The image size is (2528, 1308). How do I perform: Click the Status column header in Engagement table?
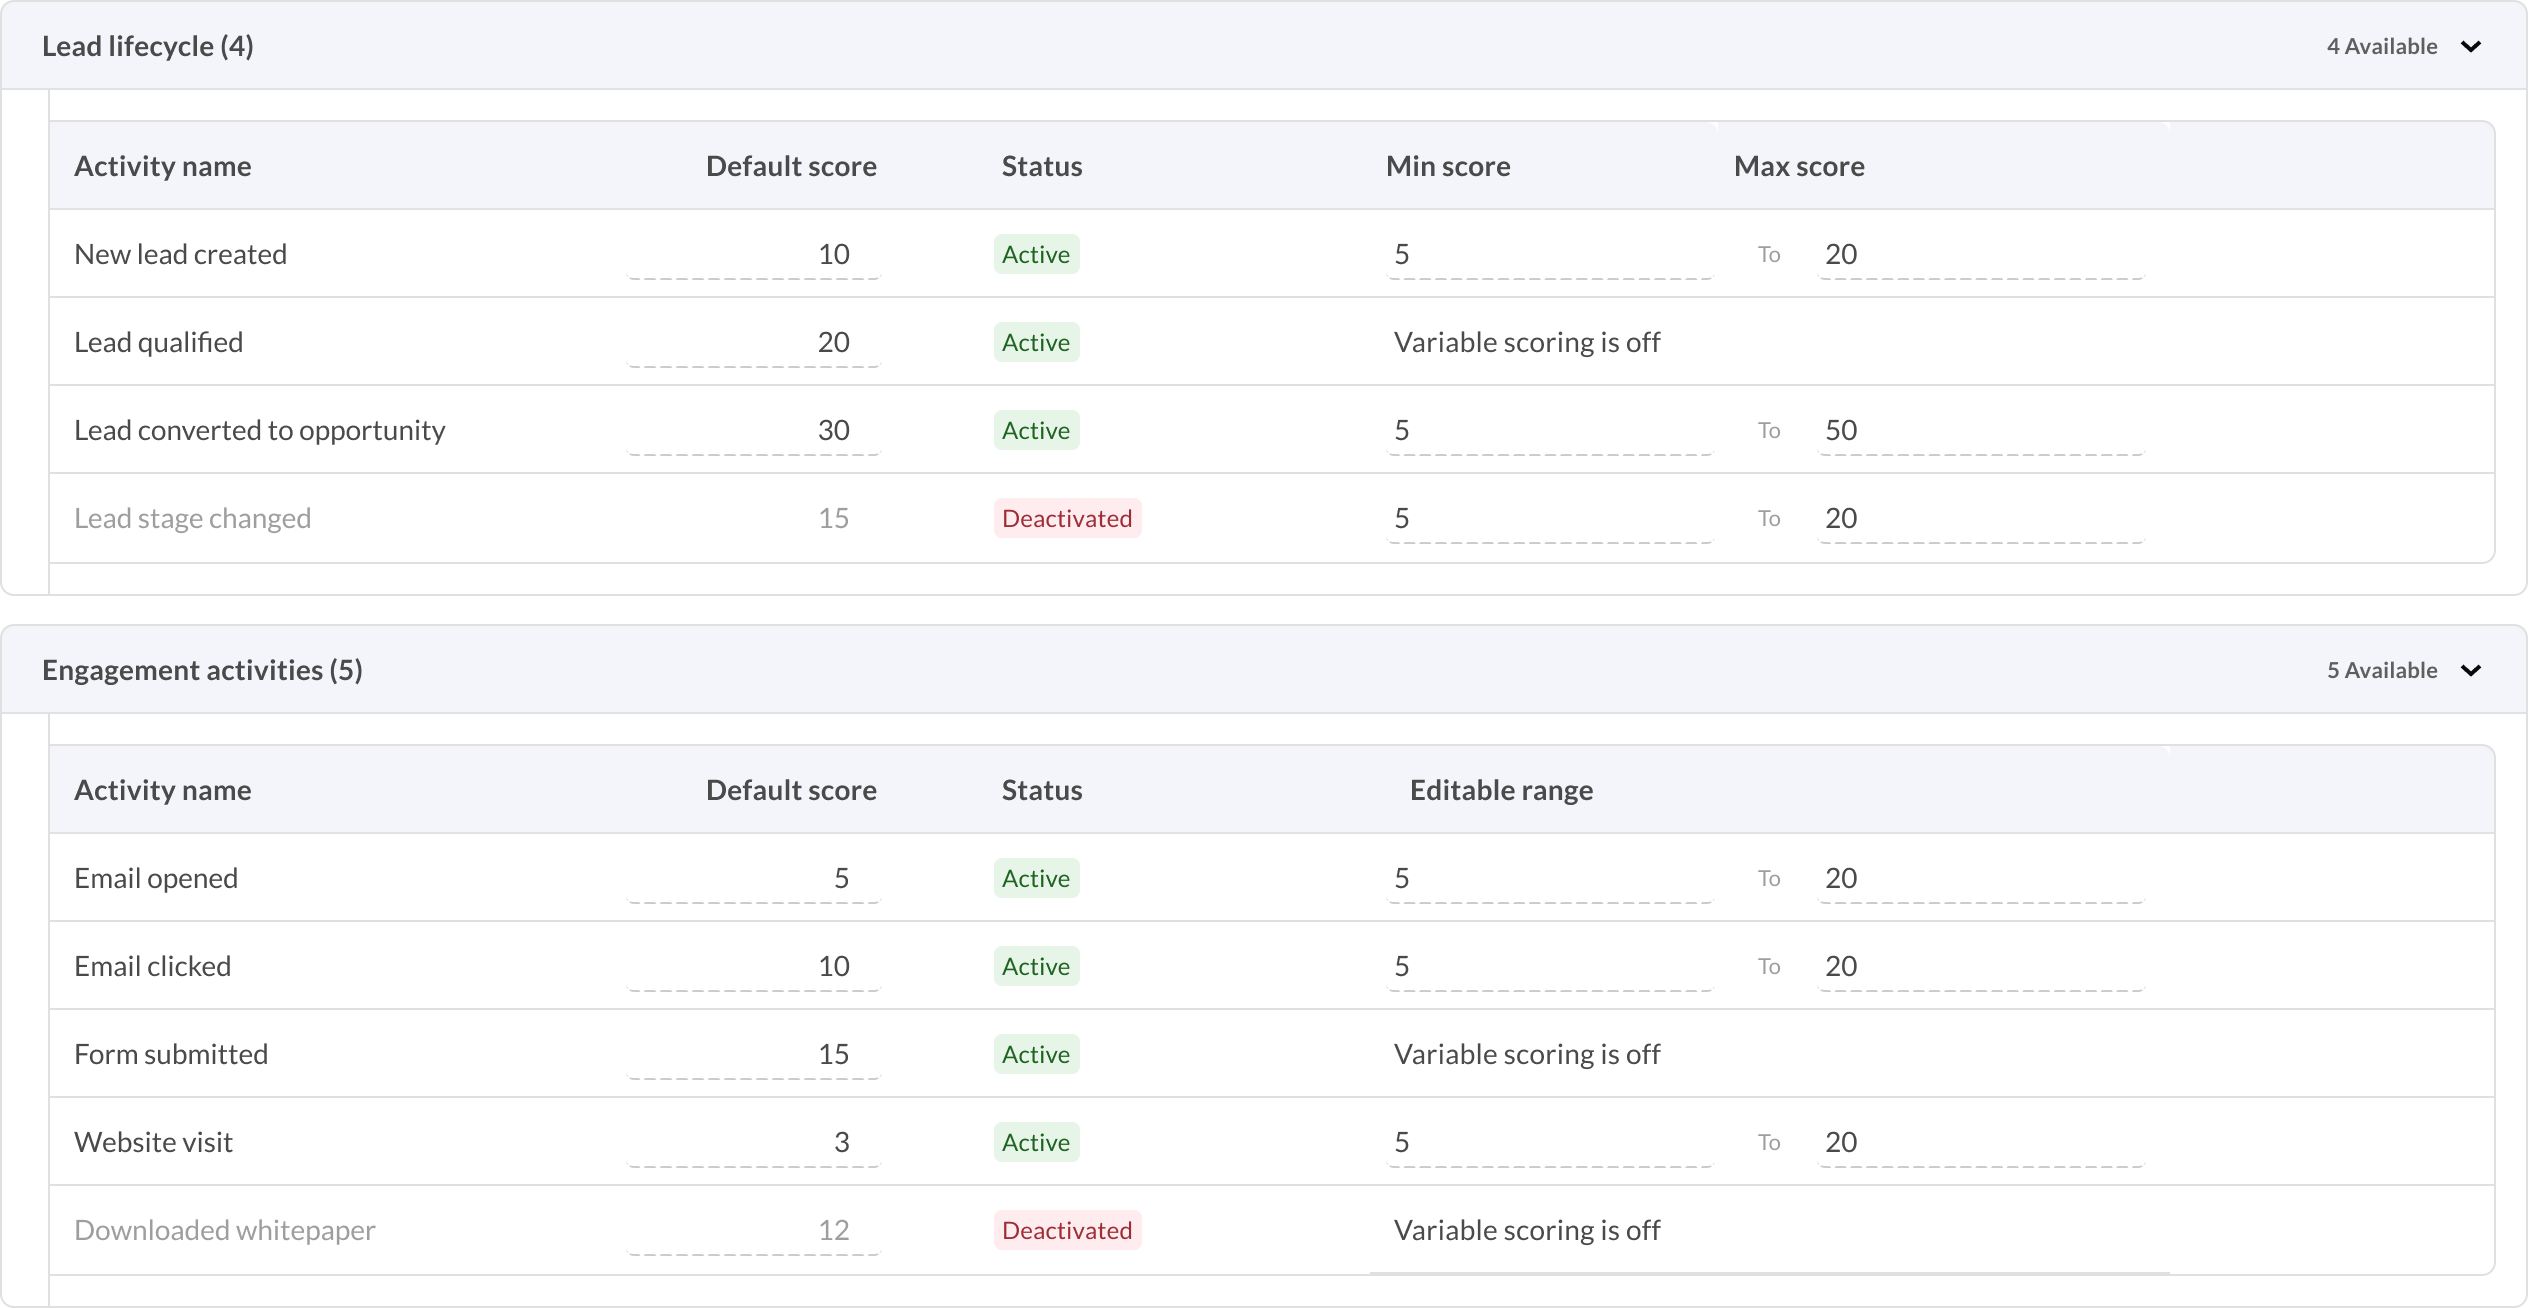(1041, 791)
